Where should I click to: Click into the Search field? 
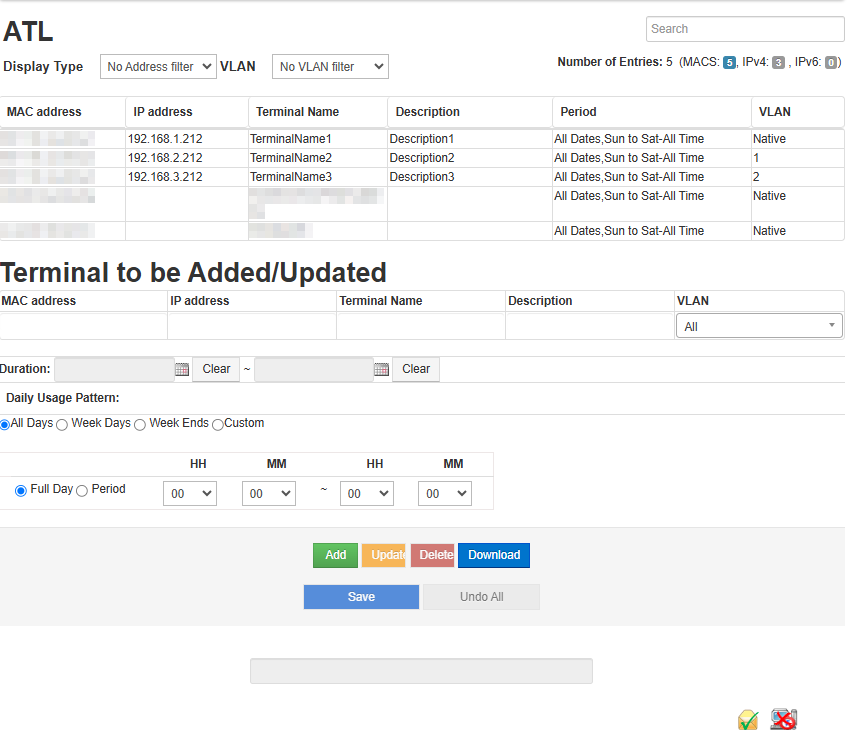(744, 29)
